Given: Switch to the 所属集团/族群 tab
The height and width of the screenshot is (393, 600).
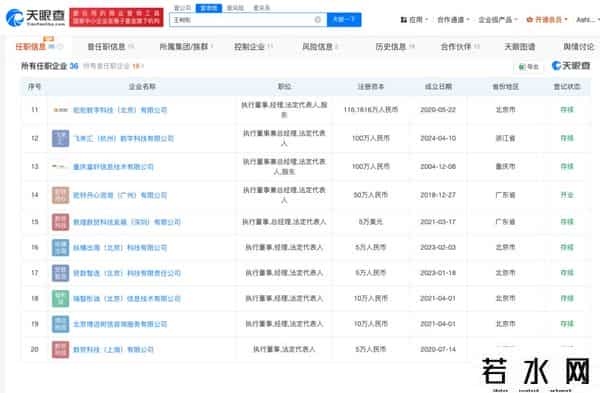Looking at the screenshot, I should (x=186, y=47).
